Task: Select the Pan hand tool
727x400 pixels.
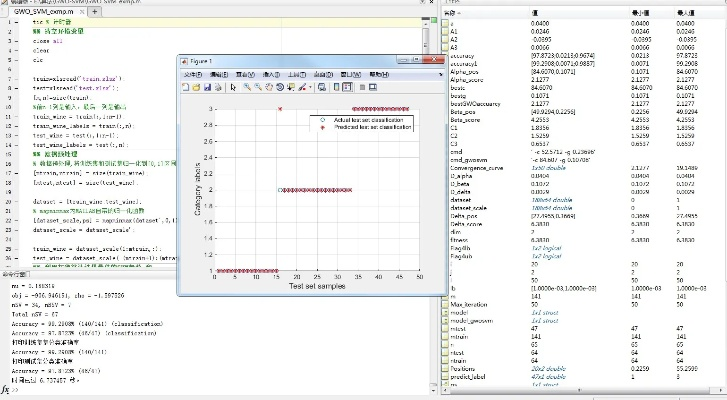Action: (269, 87)
